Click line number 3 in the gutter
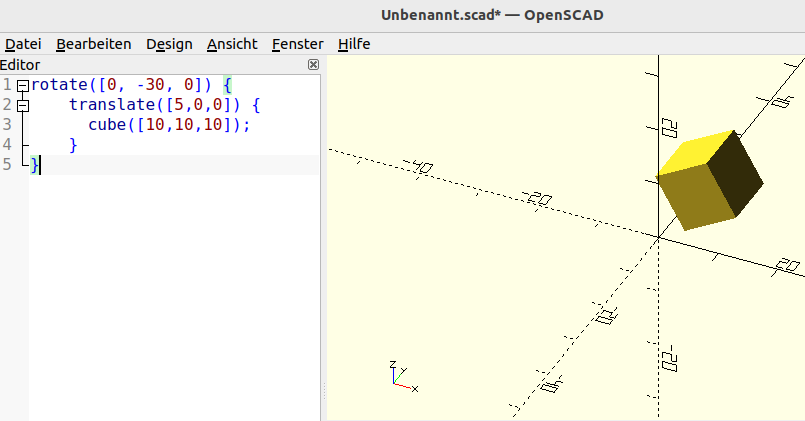Viewport: 805px width, 421px height. click(7, 125)
